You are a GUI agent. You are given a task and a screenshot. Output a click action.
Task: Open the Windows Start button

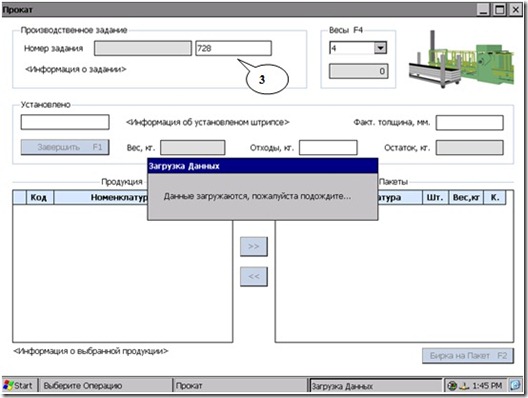click(x=19, y=386)
